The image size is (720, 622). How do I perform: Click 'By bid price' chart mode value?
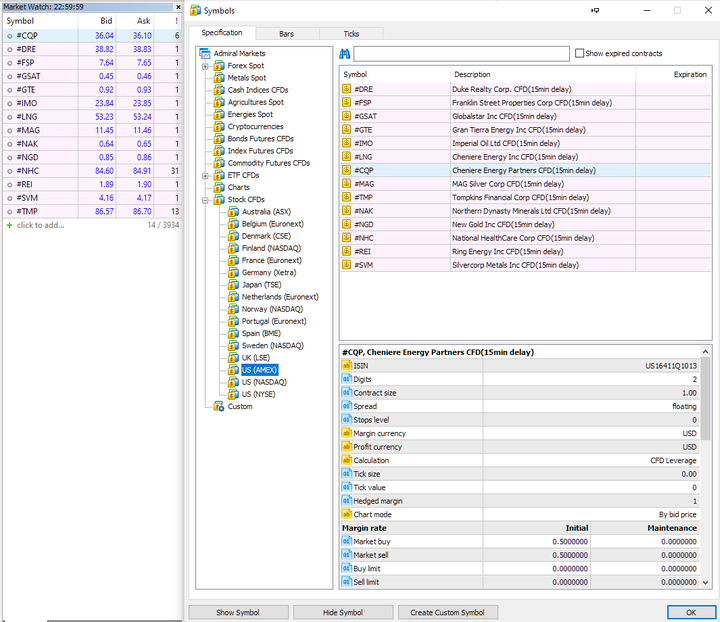click(x=677, y=515)
